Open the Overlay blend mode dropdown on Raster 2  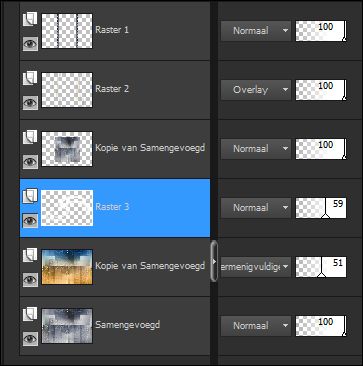click(x=256, y=90)
